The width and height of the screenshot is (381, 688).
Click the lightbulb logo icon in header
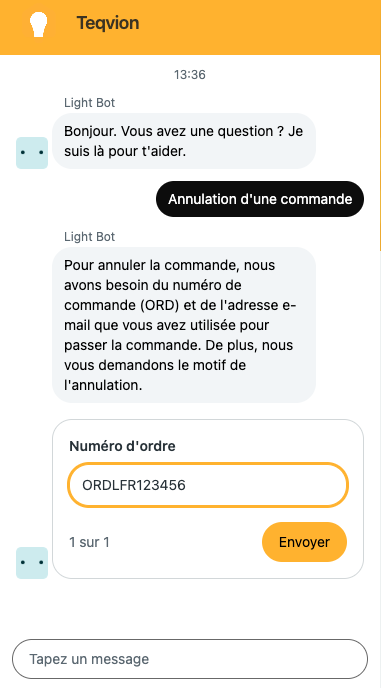click(39, 24)
